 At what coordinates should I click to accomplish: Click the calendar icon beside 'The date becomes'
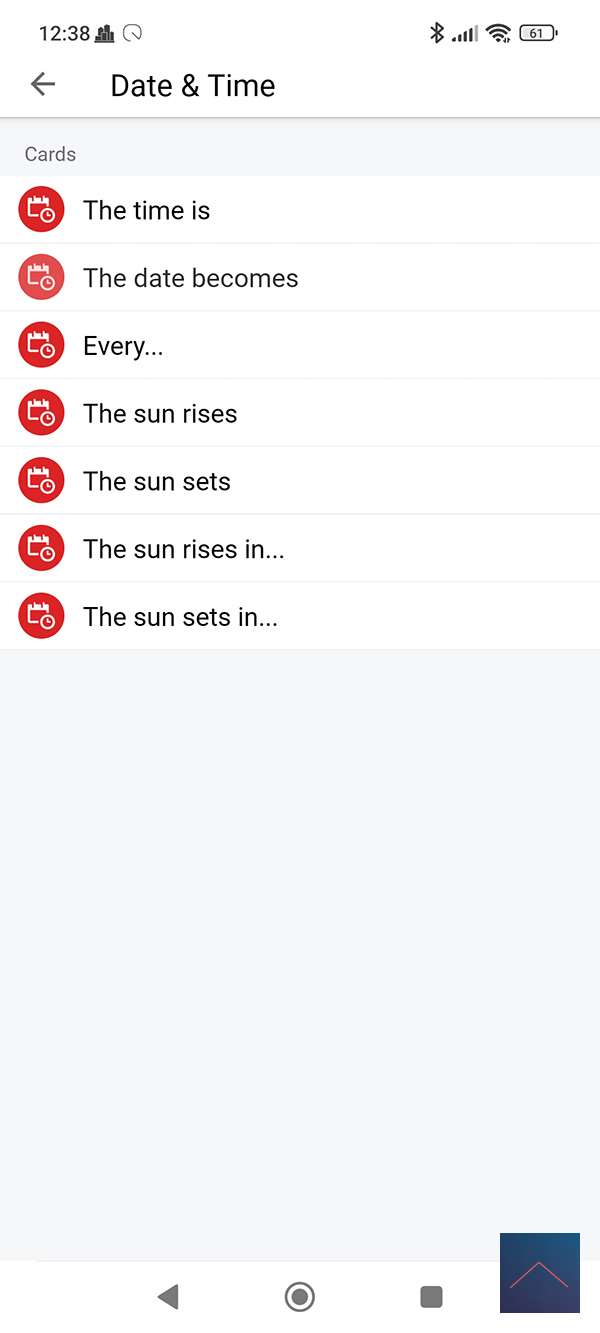coord(41,278)
